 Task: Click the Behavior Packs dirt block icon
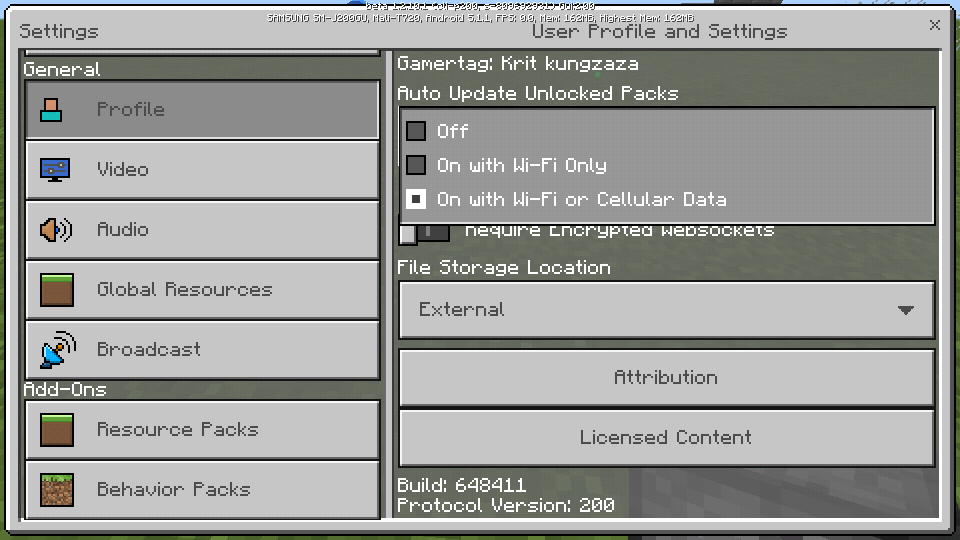click(57, 489)
